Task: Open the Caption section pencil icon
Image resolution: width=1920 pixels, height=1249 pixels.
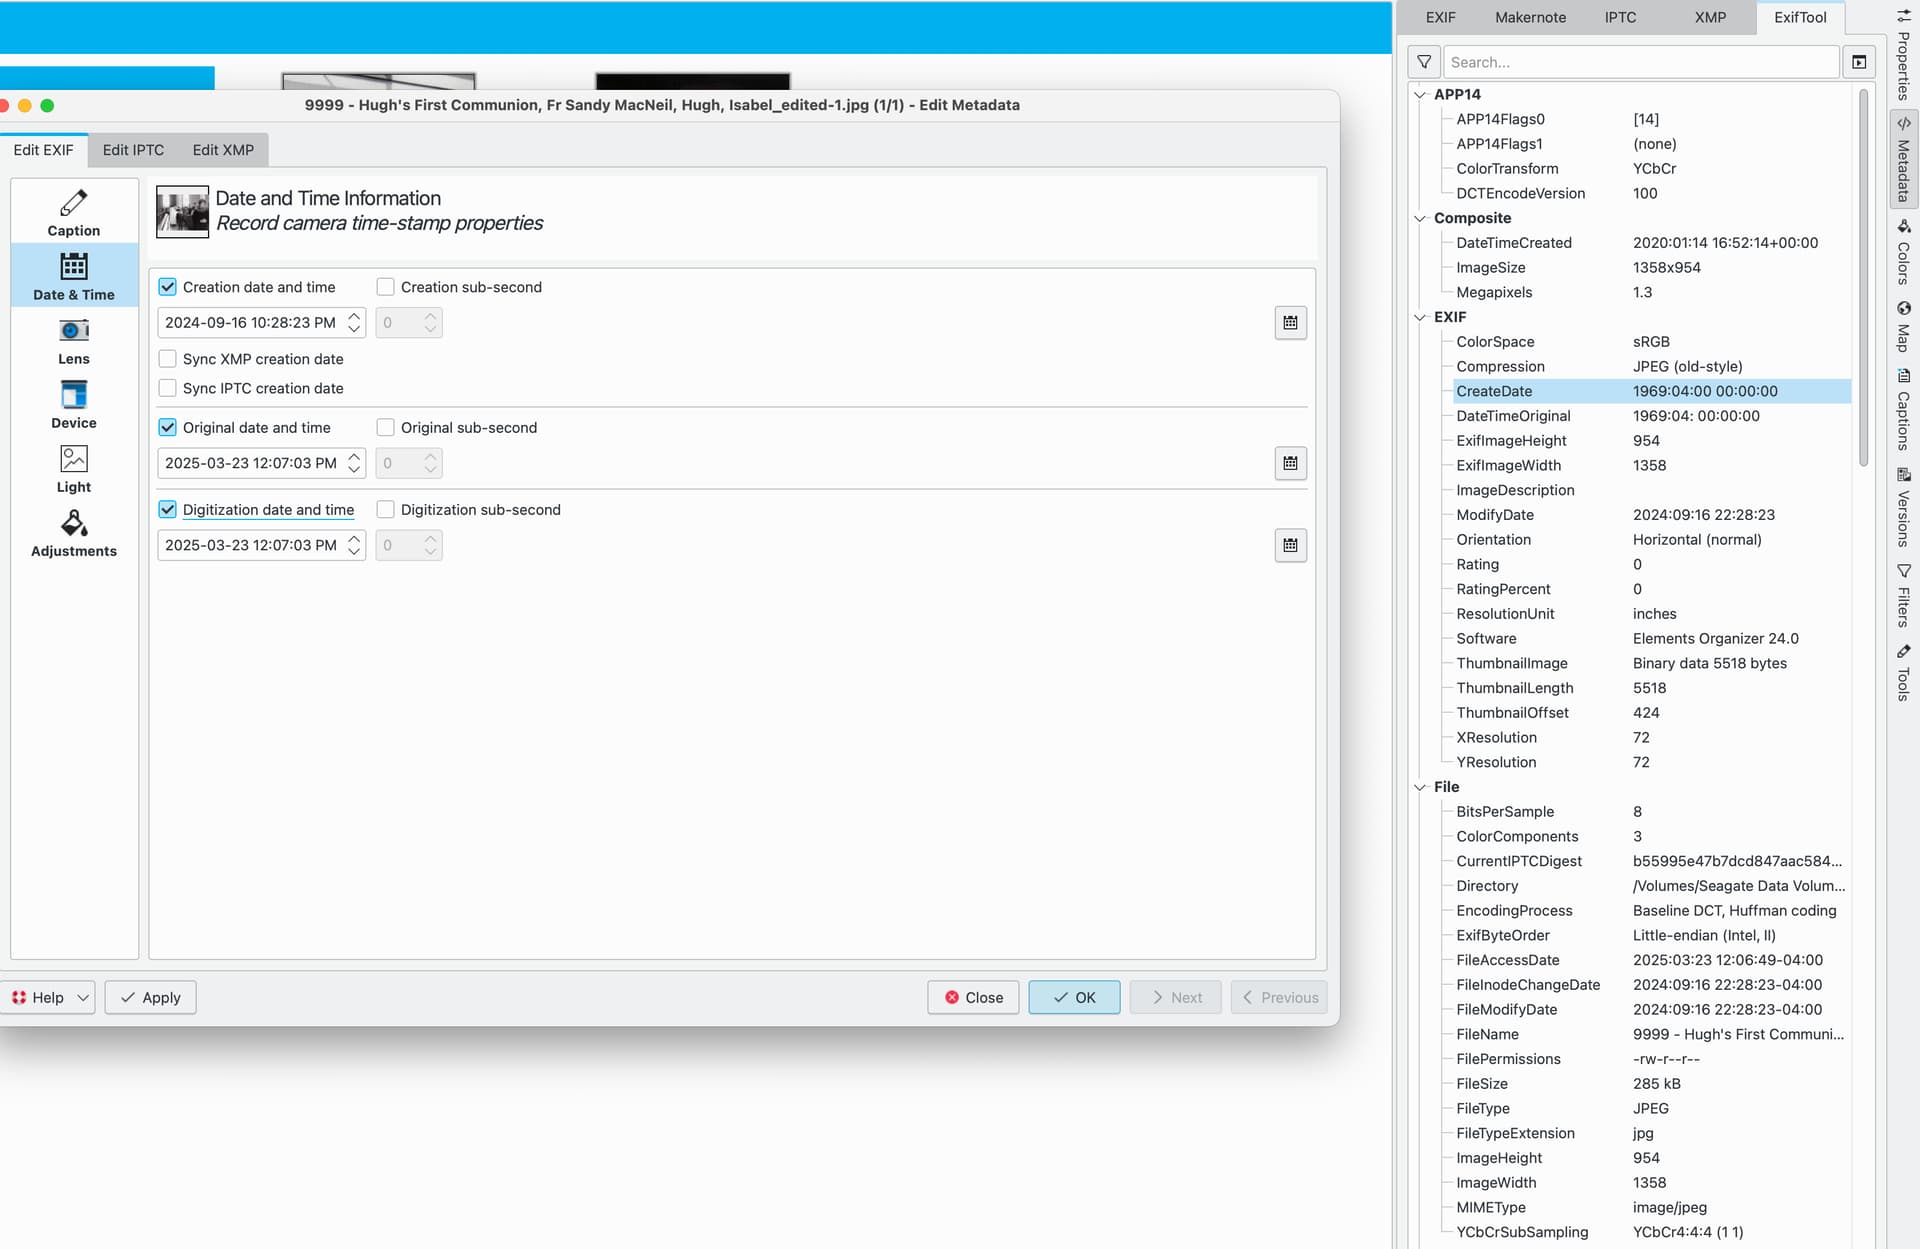Action: pos(73,203)
